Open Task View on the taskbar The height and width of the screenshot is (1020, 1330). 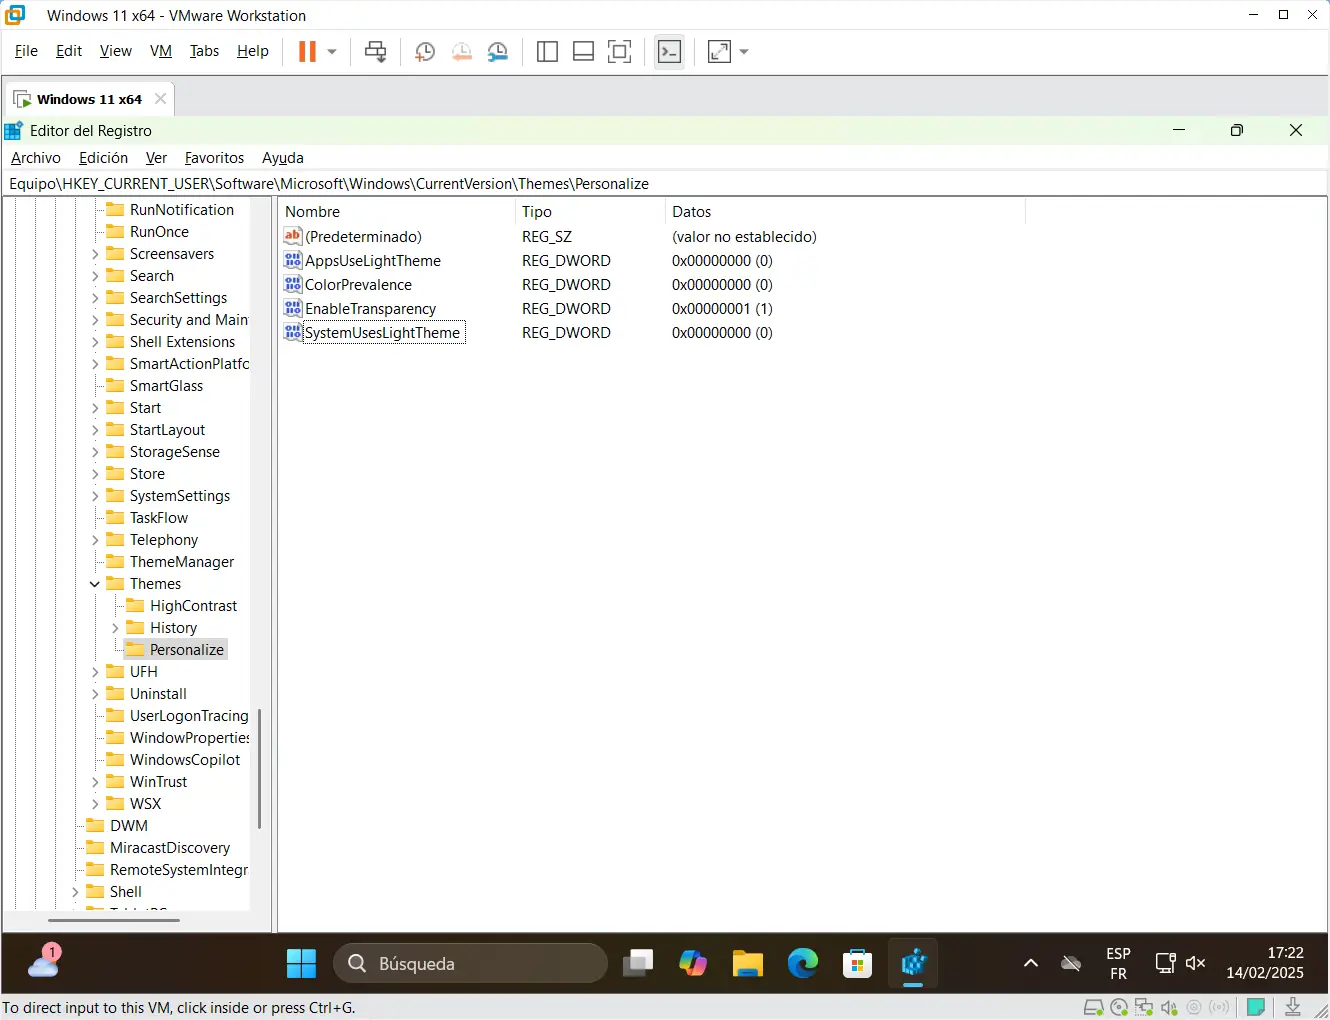[x=638, y=964]
